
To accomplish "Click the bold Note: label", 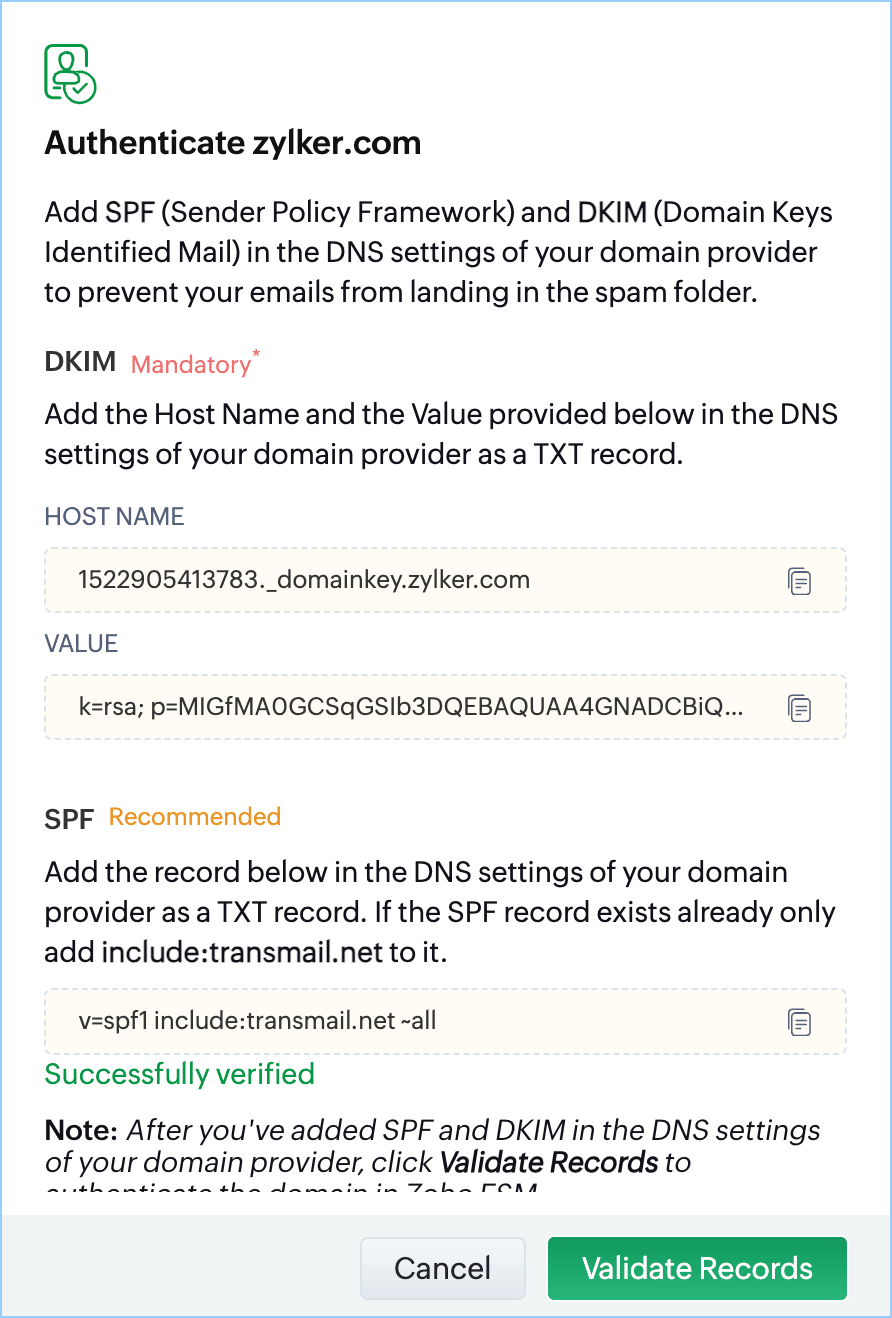I will tap(82, 1131).
